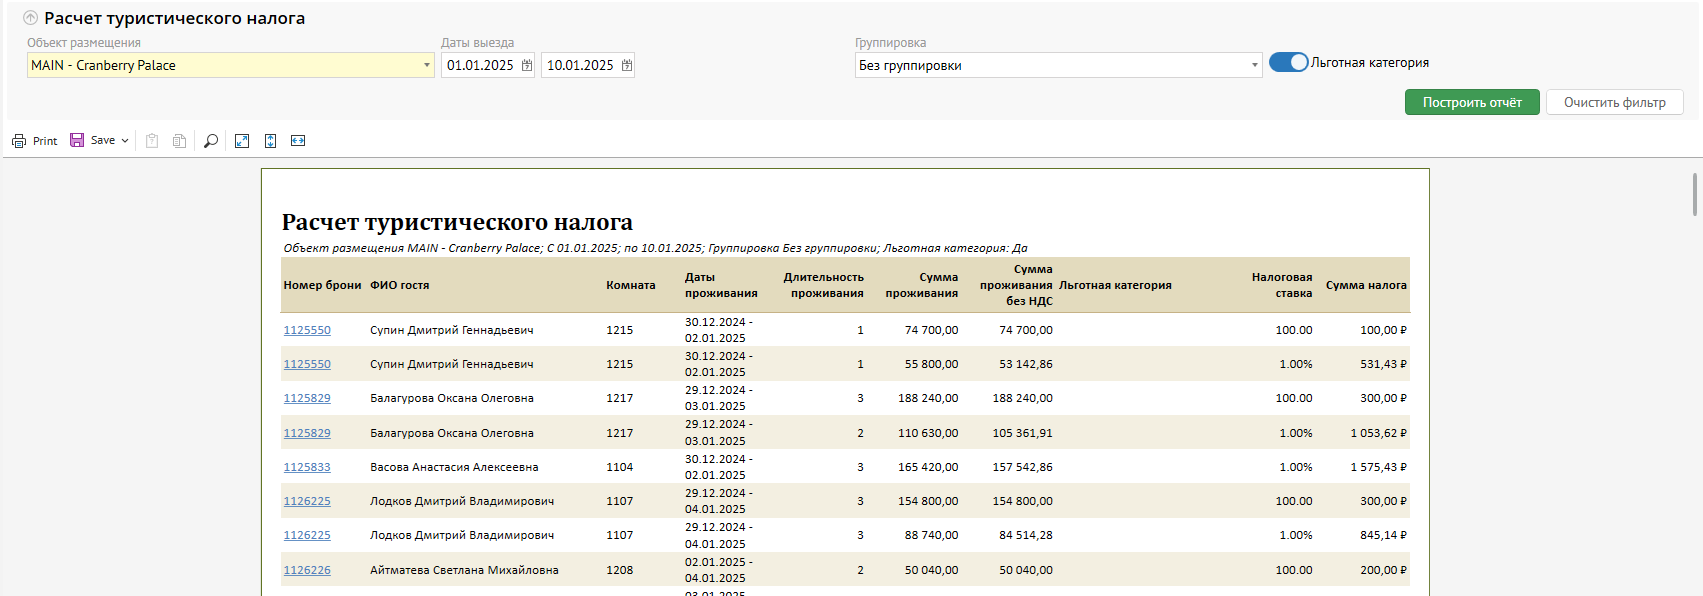1703x596 pixels.
Task: Open the Группировка dropdown list
Action: [1255, 65]
